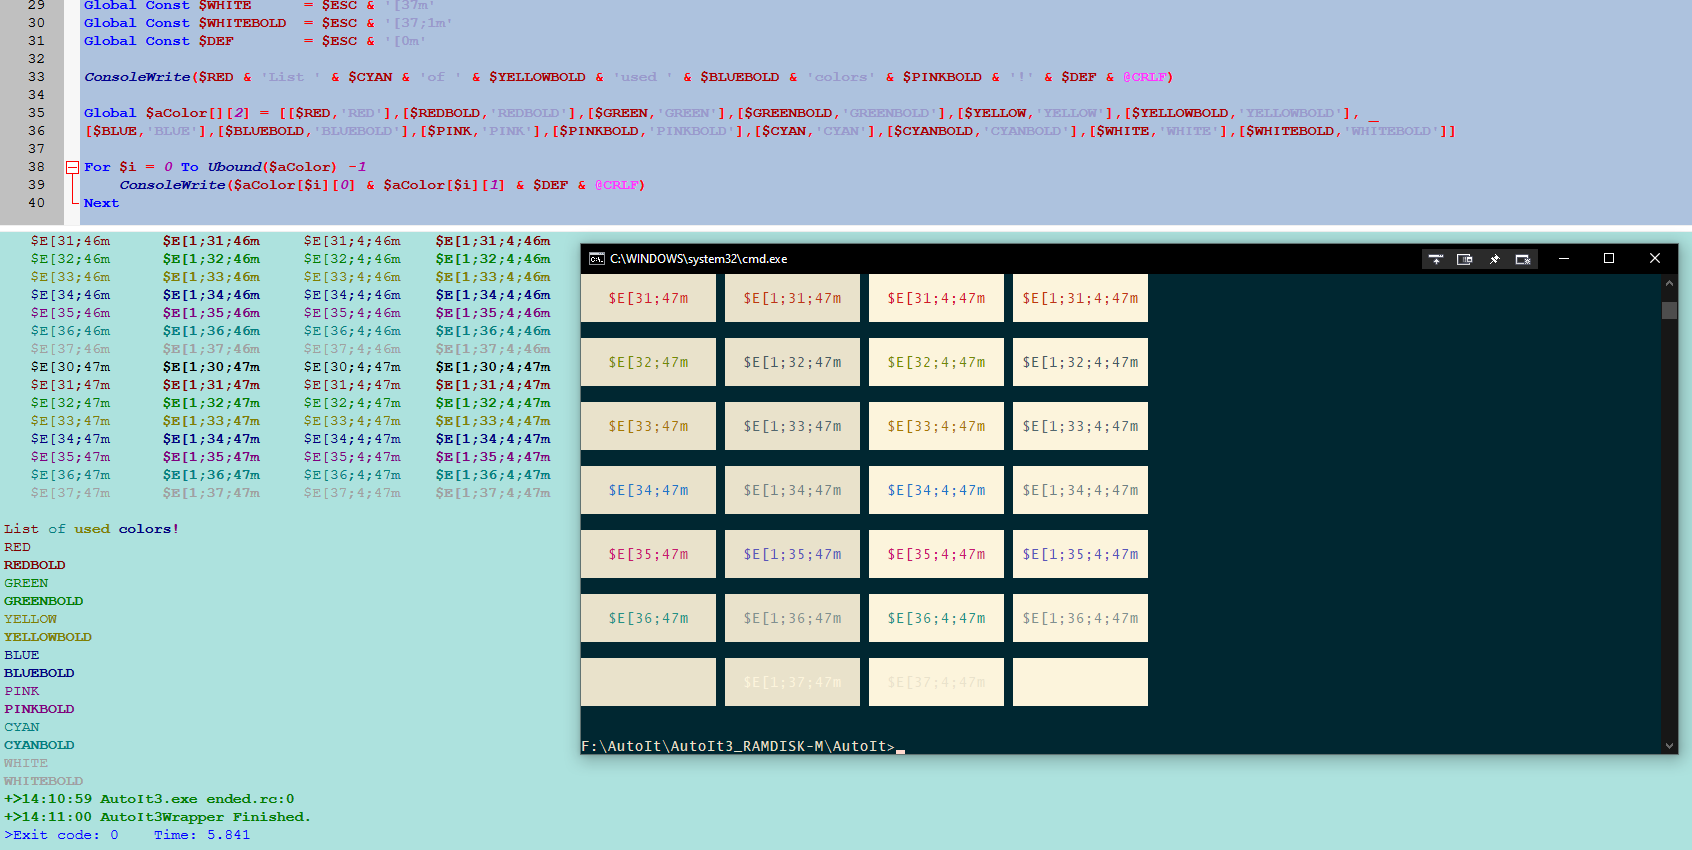This screenshot has width=1692, height=850.
Task: Click at the console command prompt line
Action: [x=740, y=746]
